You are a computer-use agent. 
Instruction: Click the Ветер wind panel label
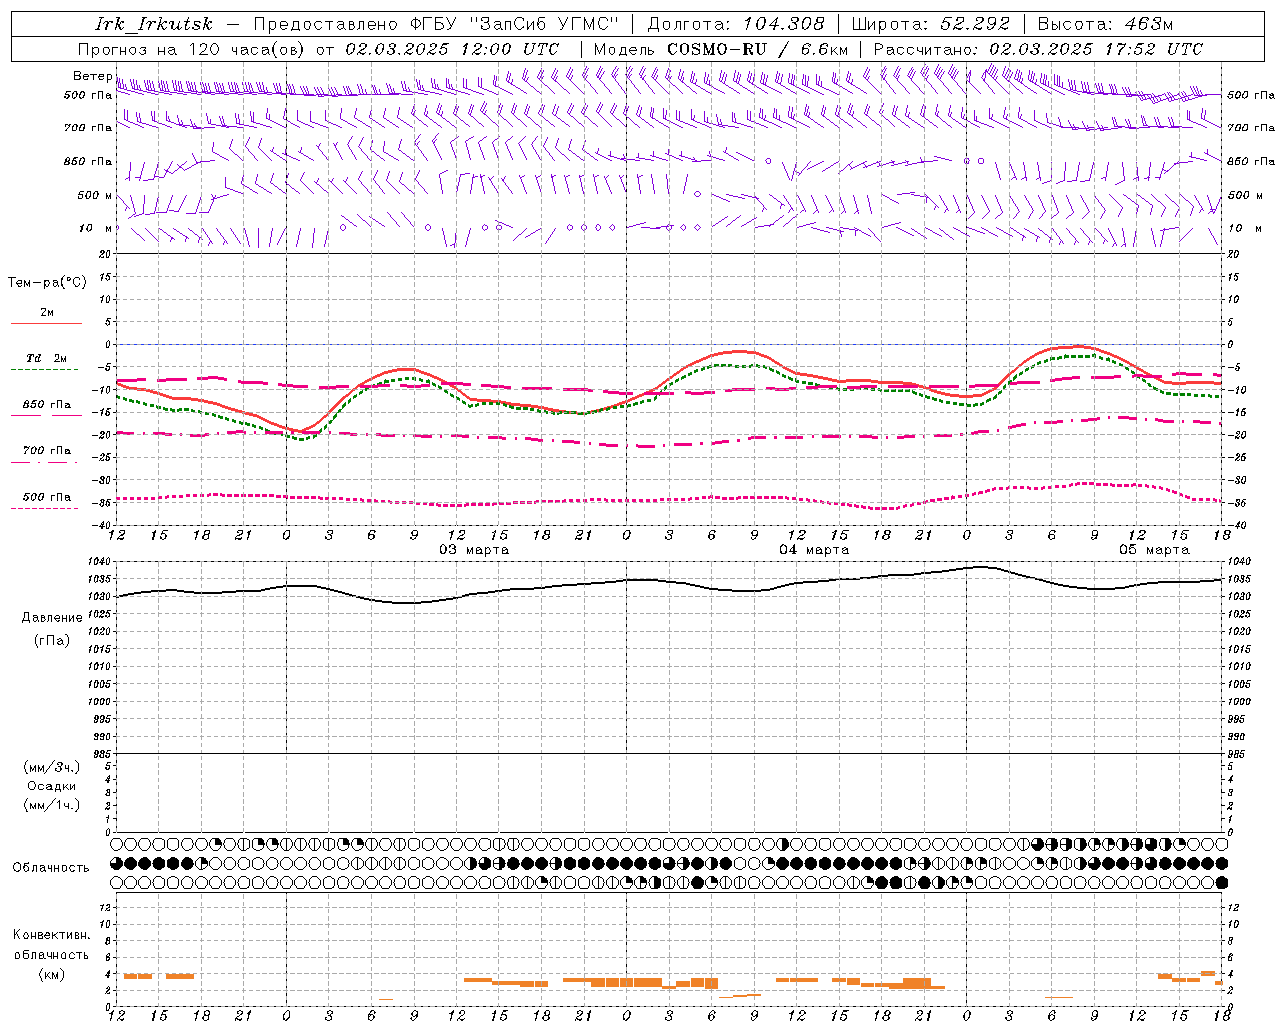point(92,76)
